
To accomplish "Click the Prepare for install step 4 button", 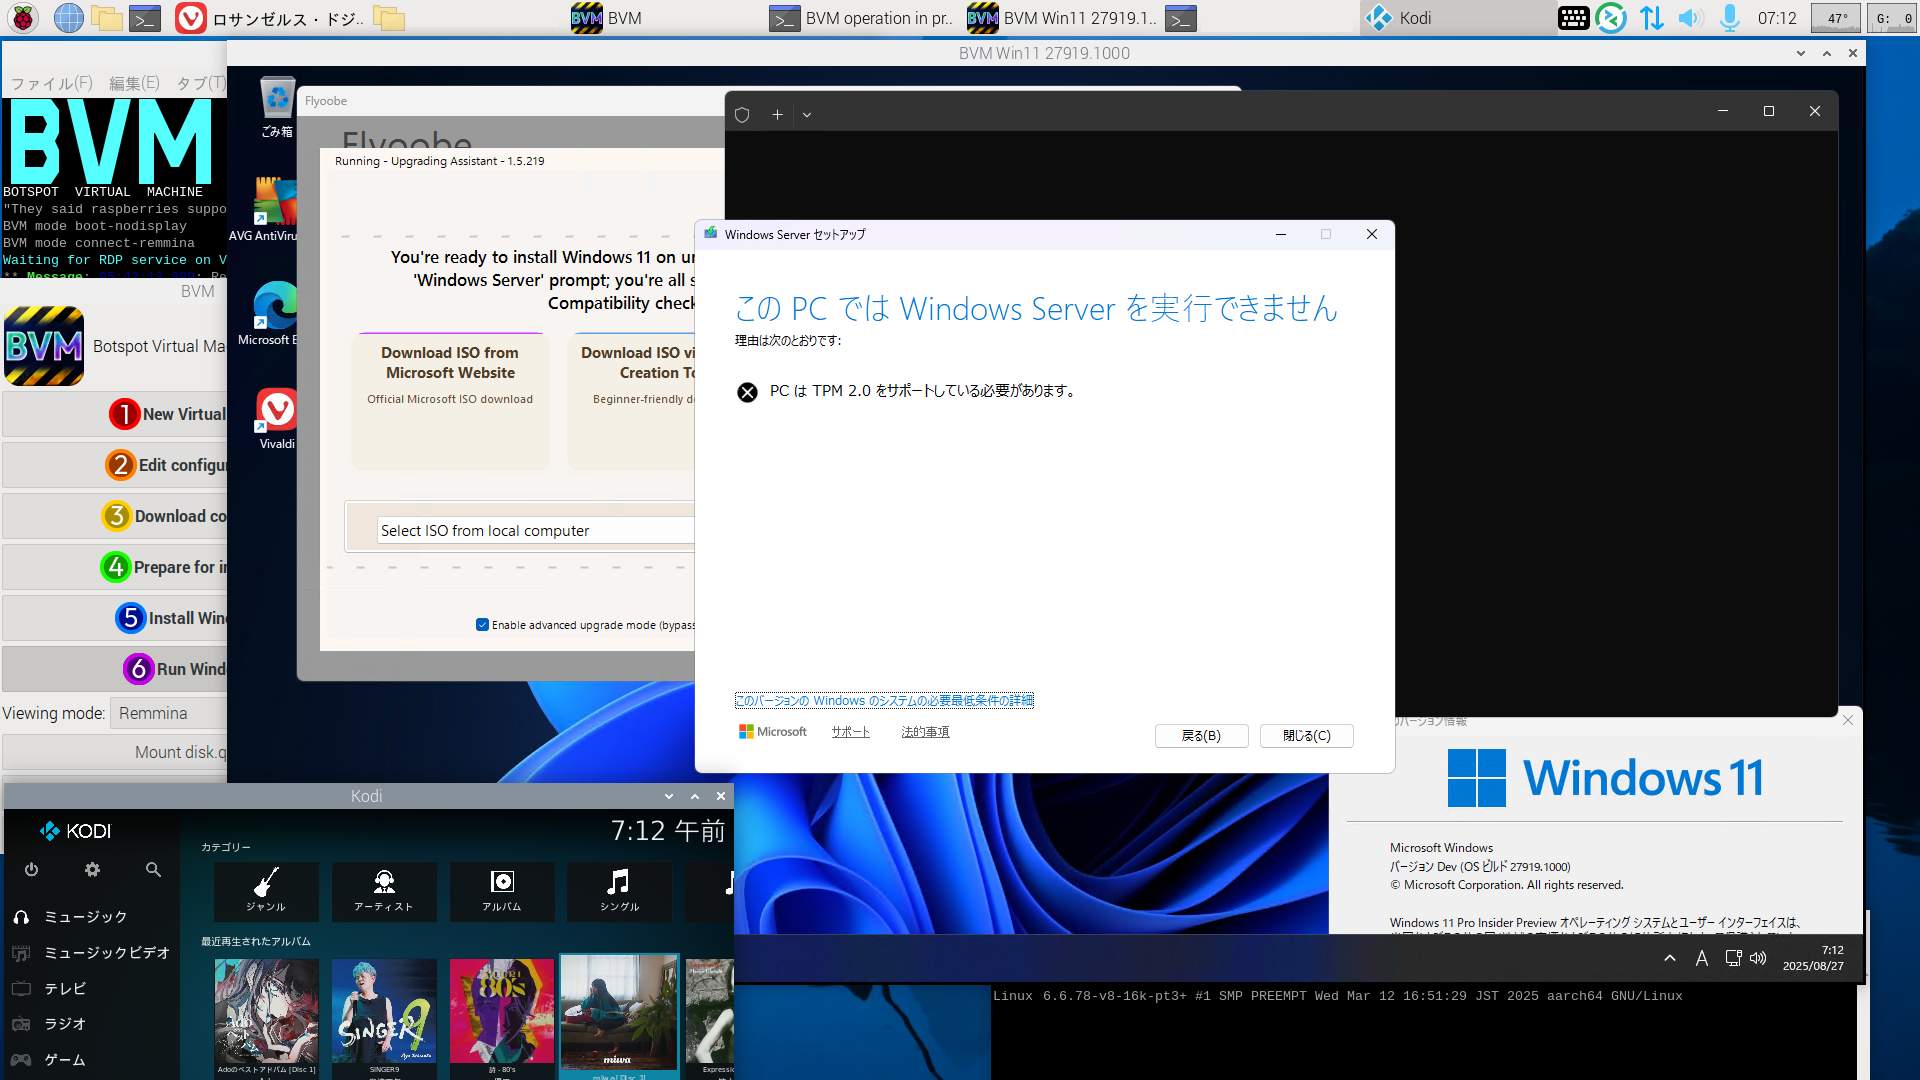I will click(x=115, y=567).
